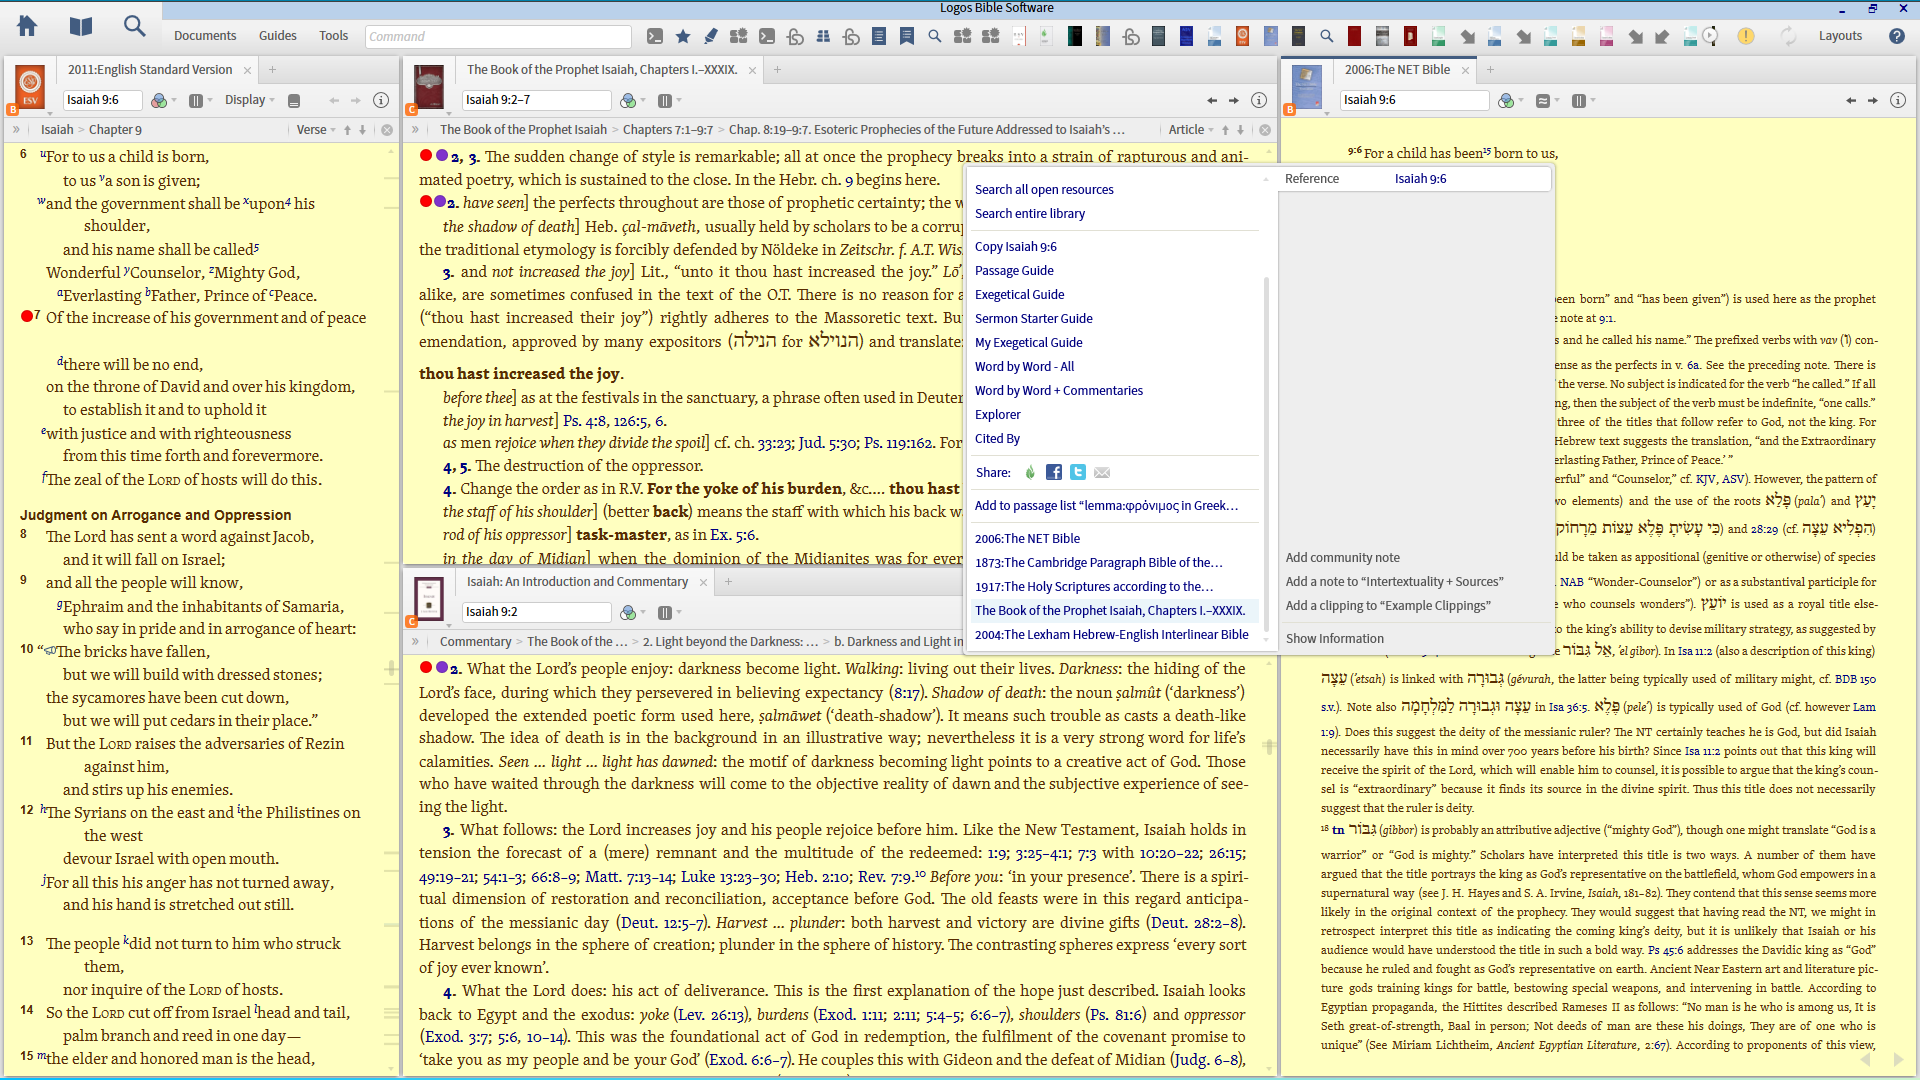The height and width of the screenshot is (1080, 1920).
Task: Close the Isaiah chapters locator bar
Action: click(x=1265, y=130)
